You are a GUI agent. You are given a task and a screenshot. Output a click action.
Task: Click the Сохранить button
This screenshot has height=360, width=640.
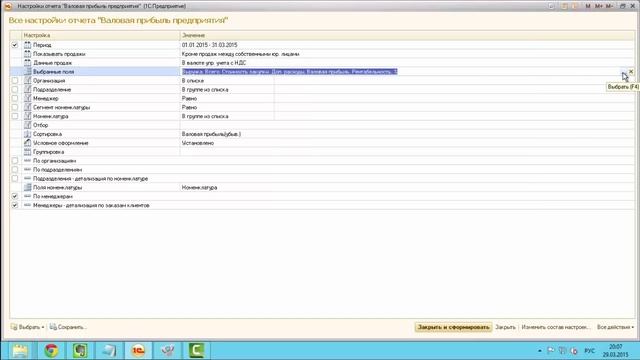[x=68, y=327]
